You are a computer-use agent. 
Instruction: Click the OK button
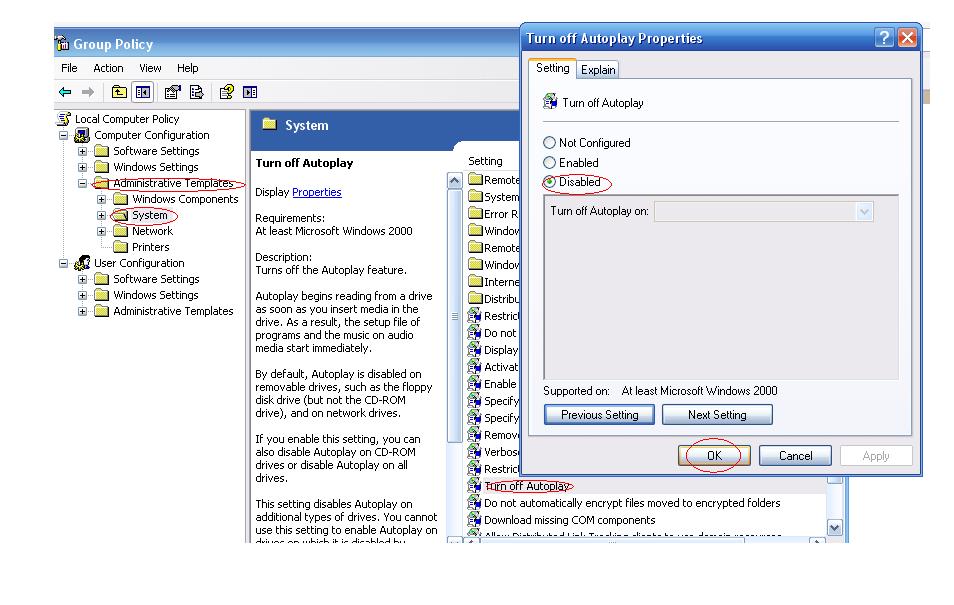pyautogui.click(x=714, y=456)
